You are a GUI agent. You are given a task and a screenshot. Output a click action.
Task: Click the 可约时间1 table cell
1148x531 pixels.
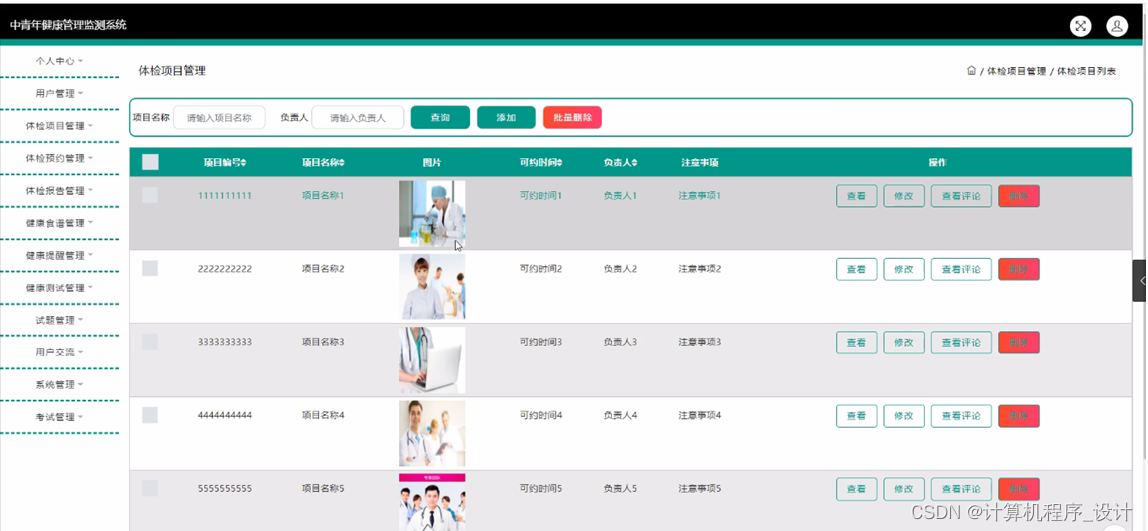tap(541, 196)
